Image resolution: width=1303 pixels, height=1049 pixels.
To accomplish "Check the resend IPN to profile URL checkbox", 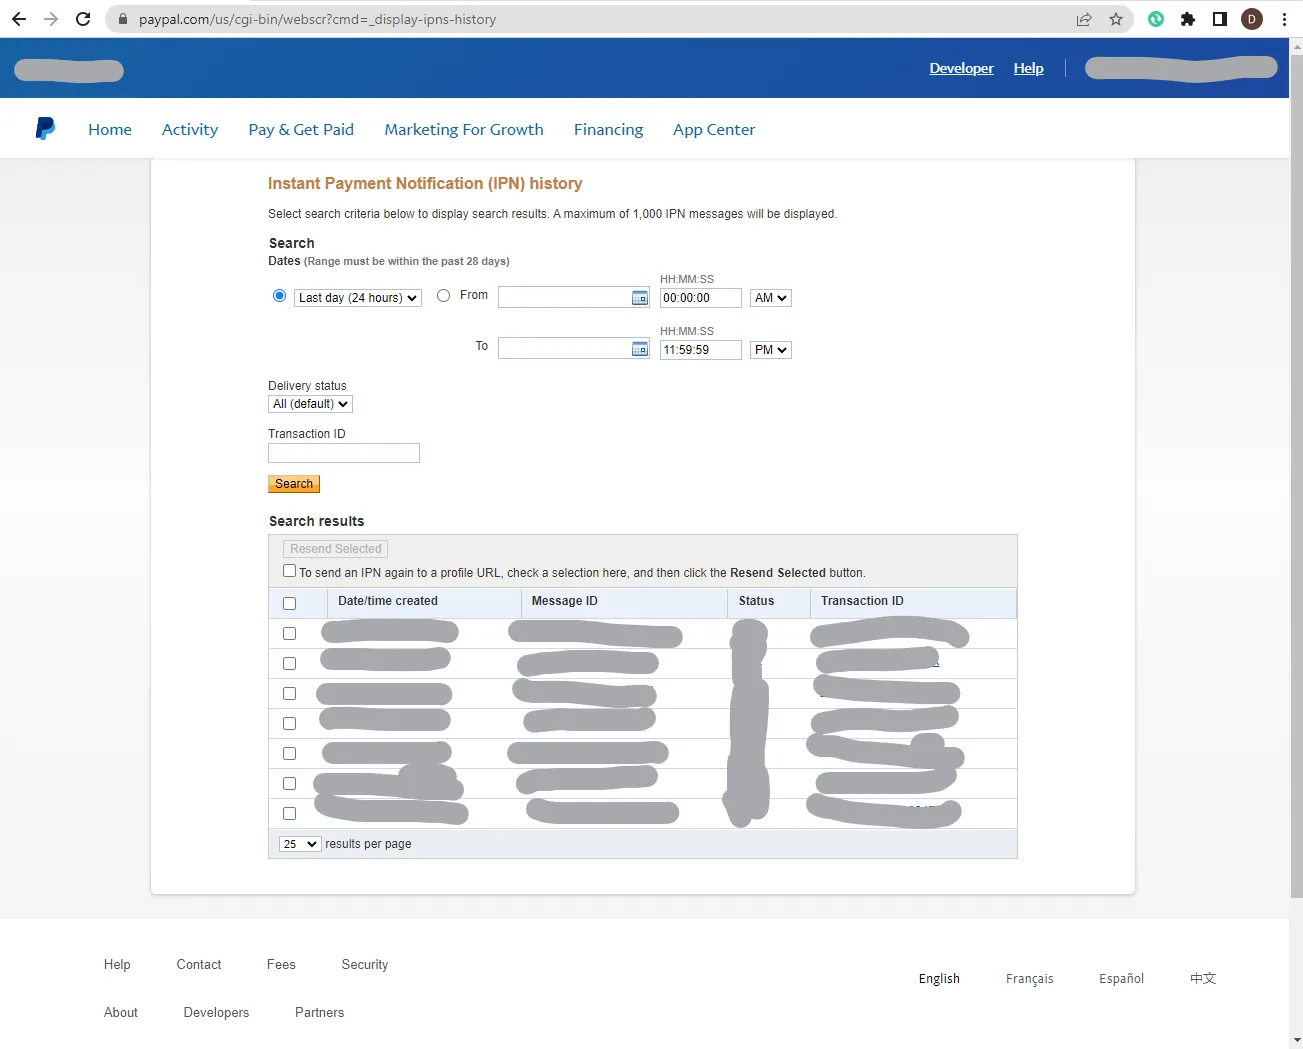I will pos(289,571).
